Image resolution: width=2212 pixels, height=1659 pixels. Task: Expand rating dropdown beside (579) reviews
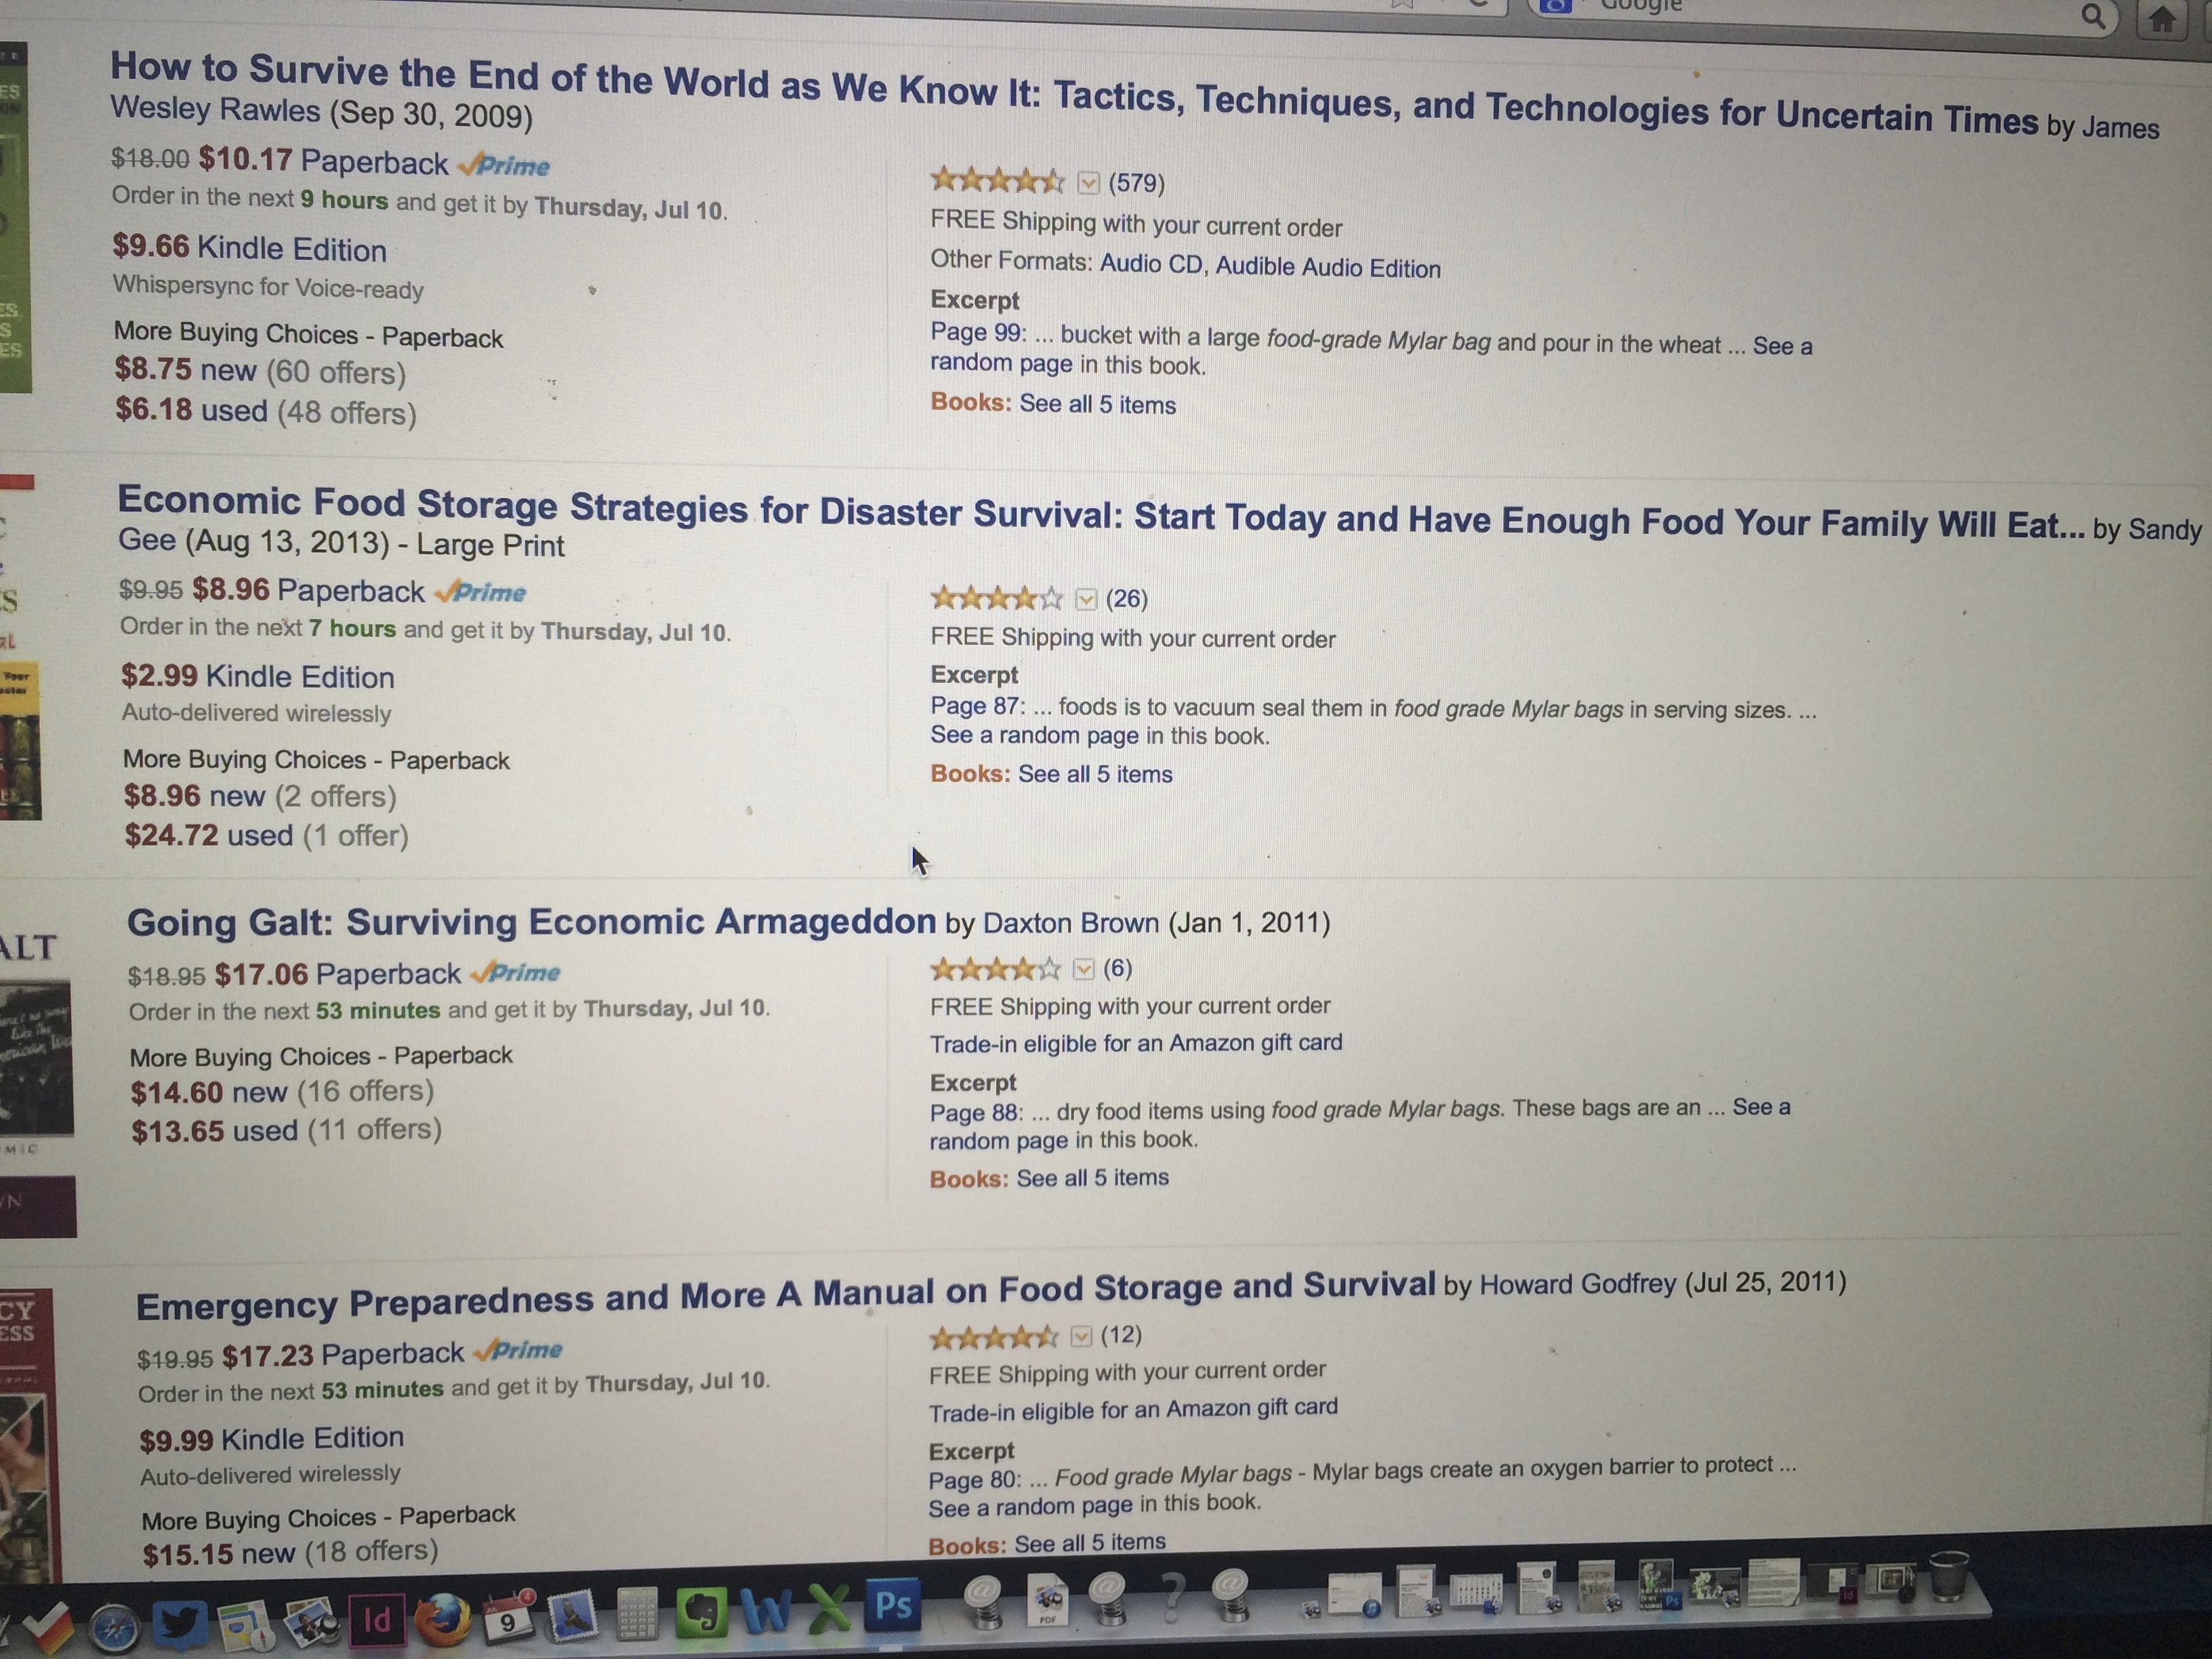click(x=1088, y=183)
